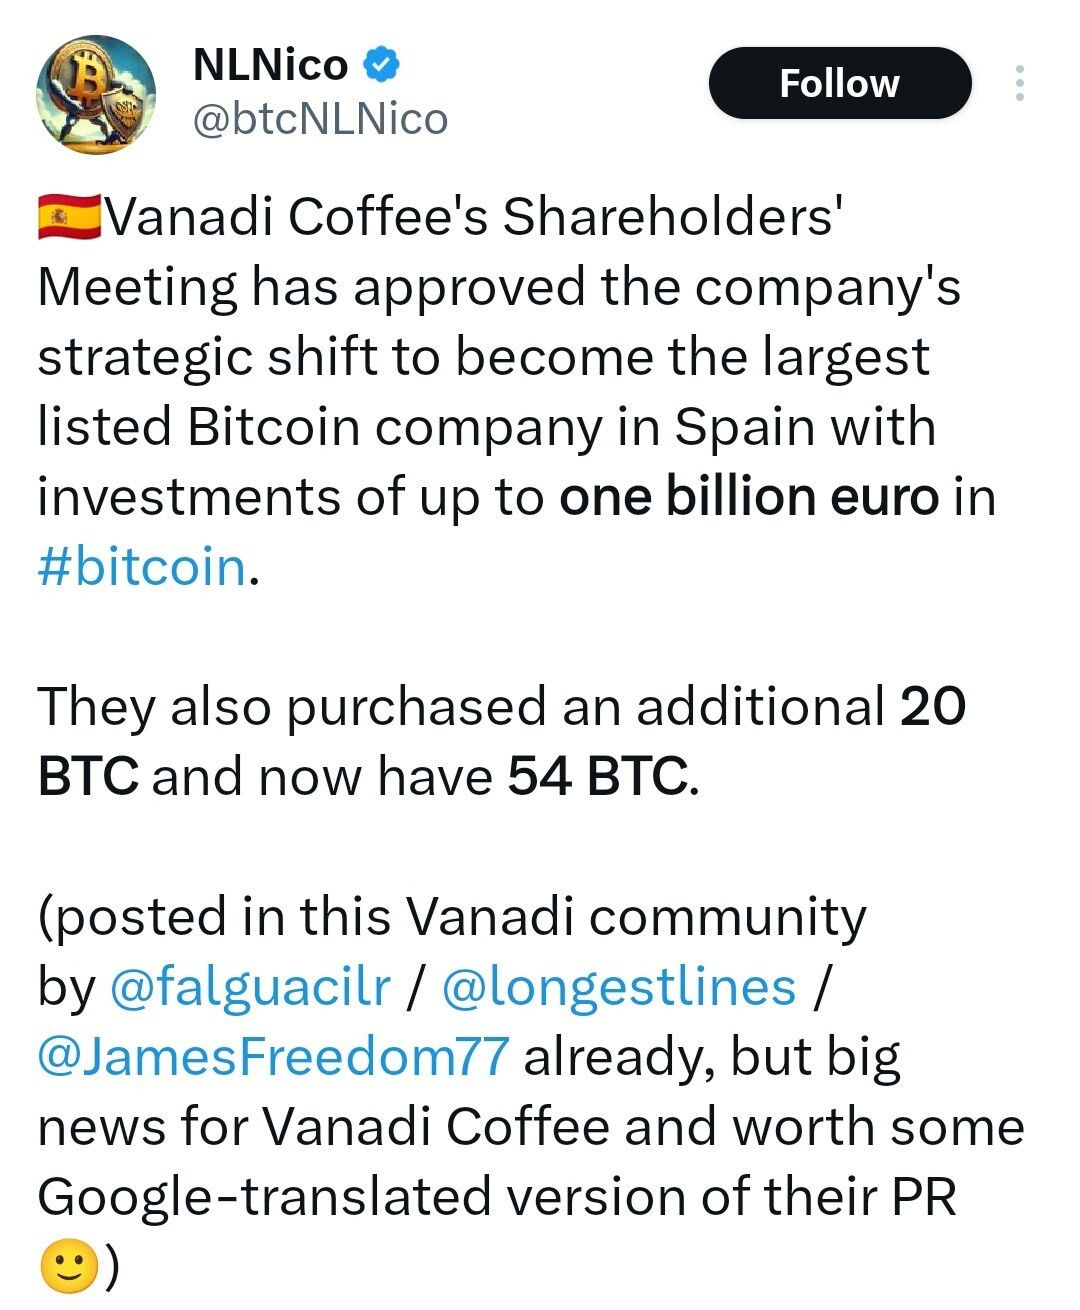The height and width of the screenshot is (1310, 1080).
Task: Open the #bitcoin hashtag
Action: click(142, 567)
